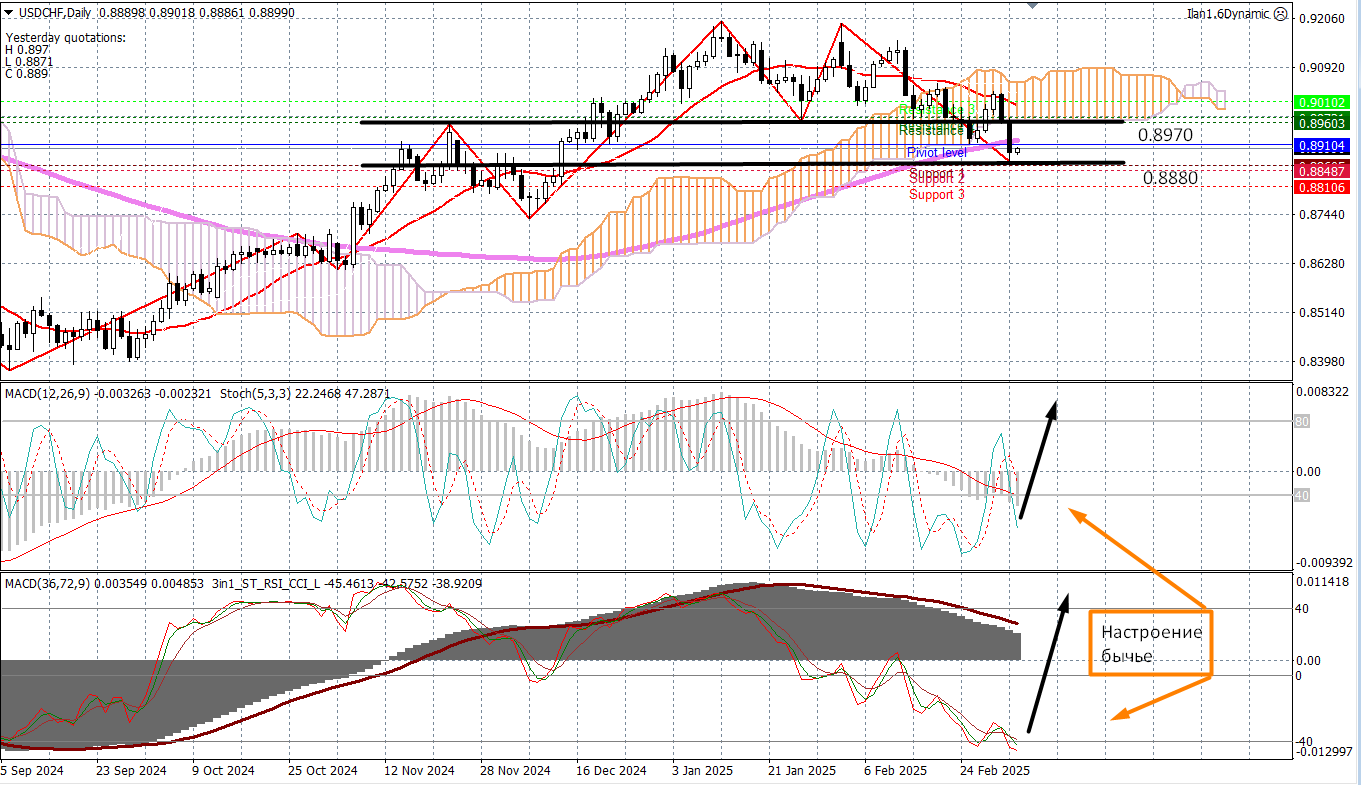Click the 0.86280 value on price scale
Screen dimensions: 1361x785
pos(1321,264)
